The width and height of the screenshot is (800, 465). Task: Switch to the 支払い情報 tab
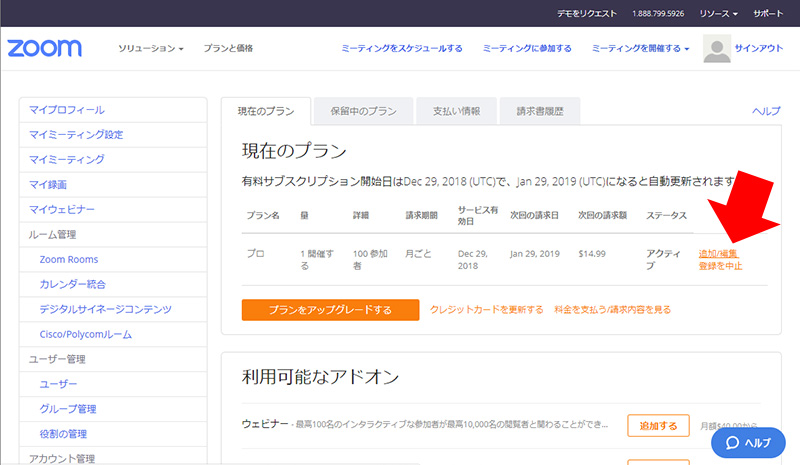point(449,111)
